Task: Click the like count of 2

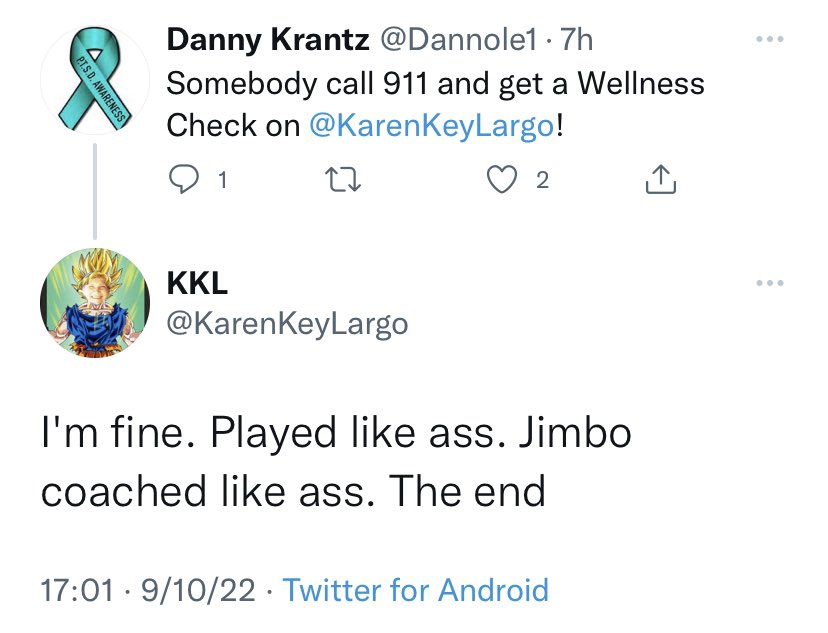Action: 542,181
